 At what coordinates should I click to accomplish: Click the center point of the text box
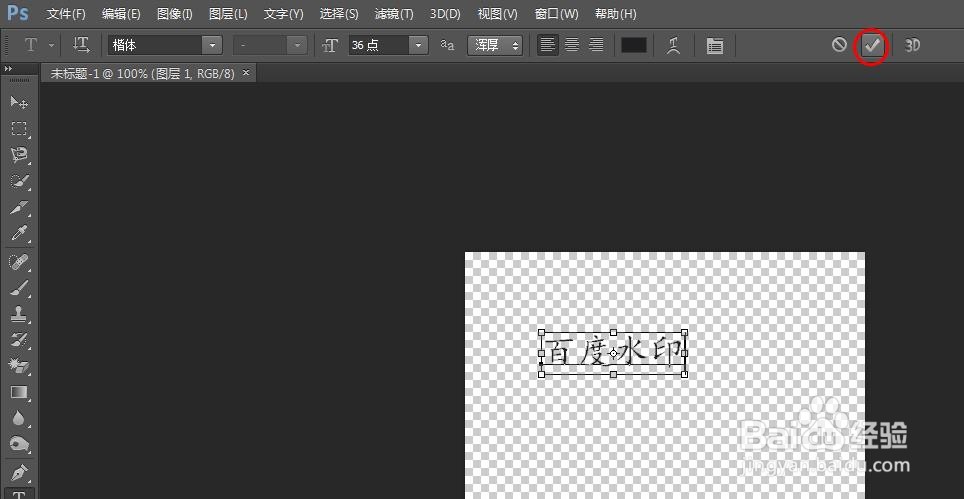(614, 353)
